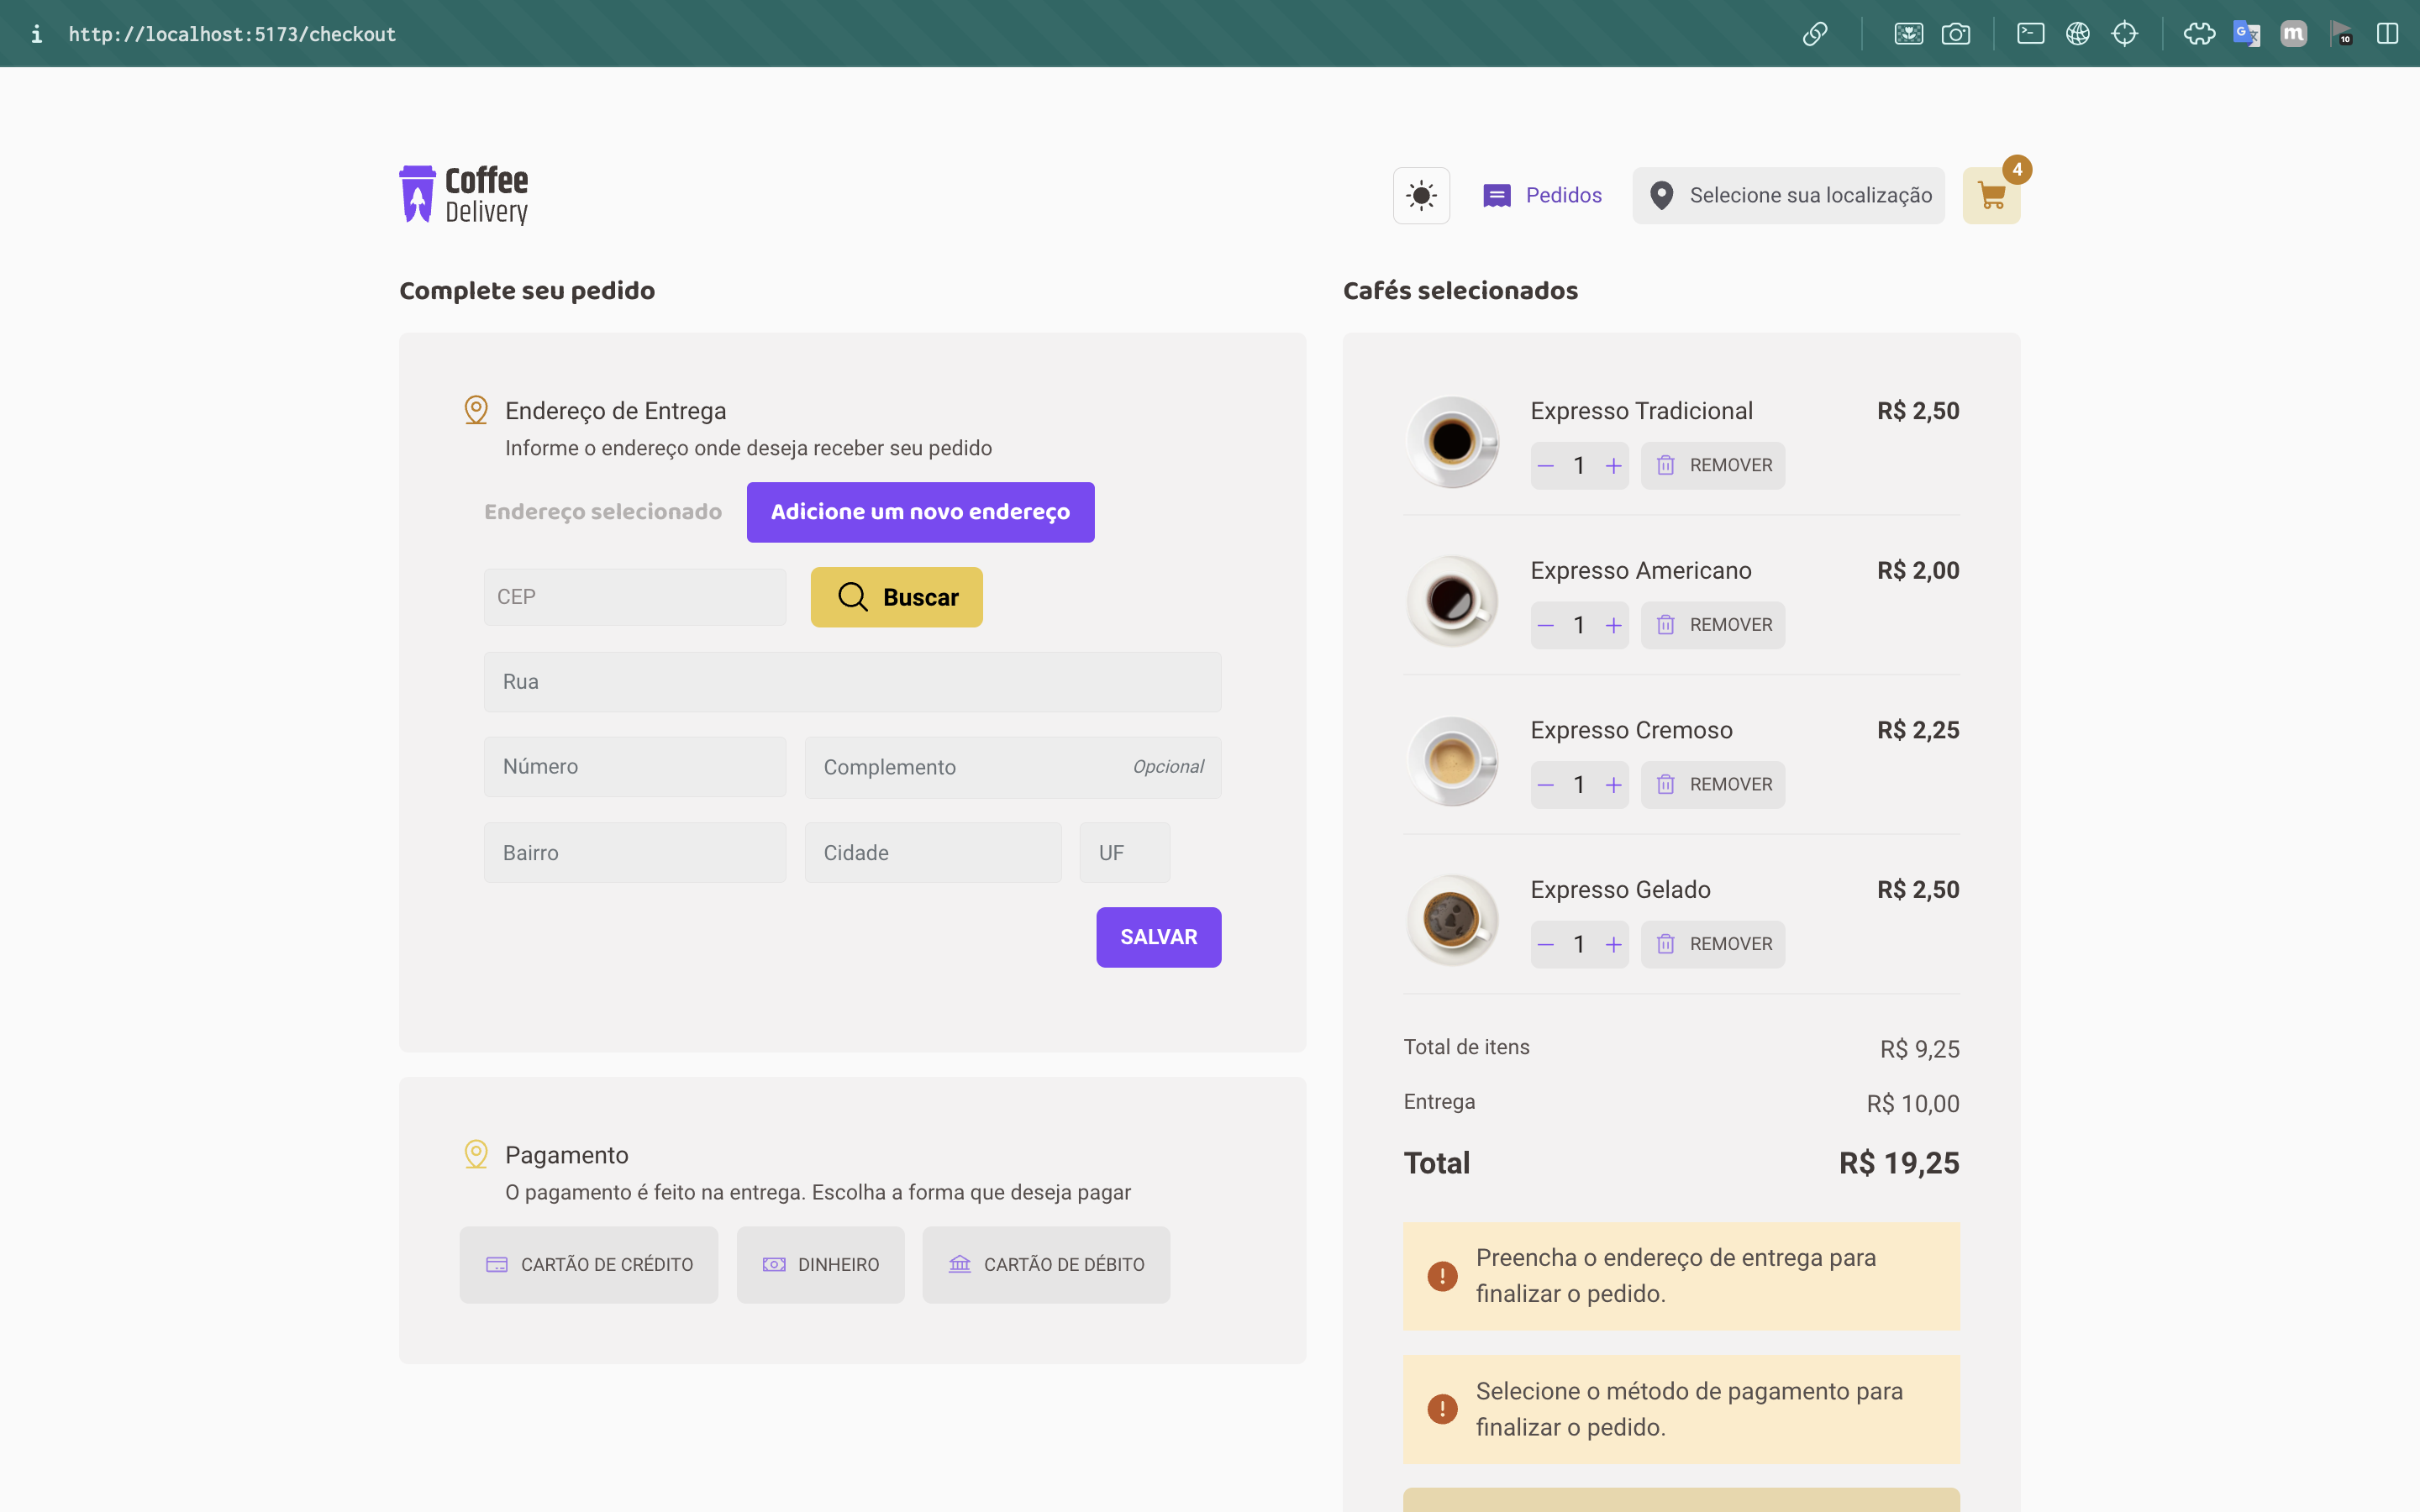
Task: Choose Cartão de Débito payment method
Action: pyautogui.click(x=1046, y=1265)
